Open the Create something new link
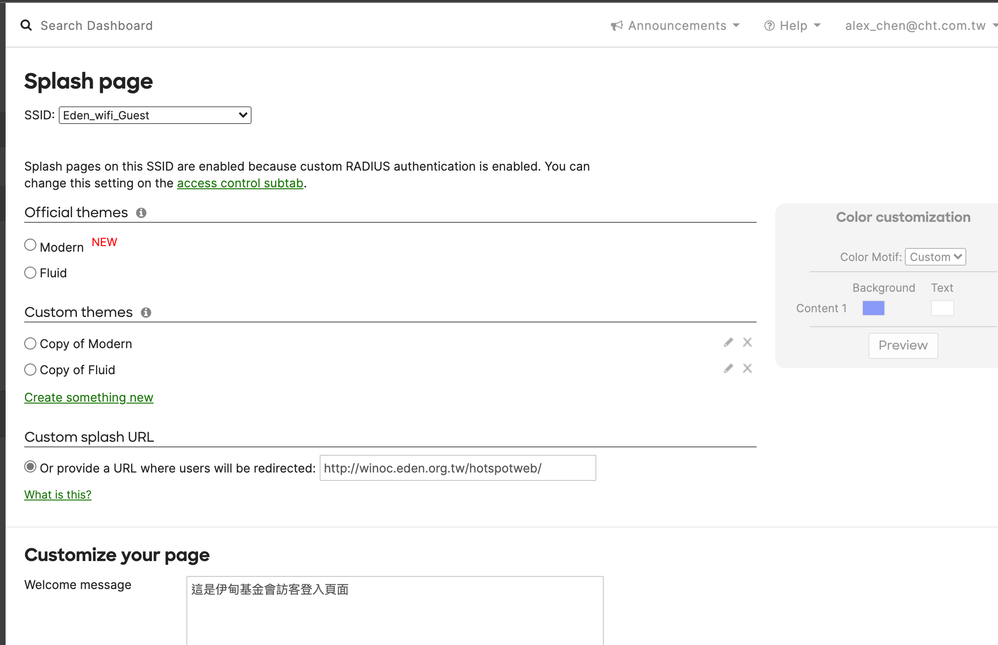This screenshot has height=645, width=998. coord(88,397)
